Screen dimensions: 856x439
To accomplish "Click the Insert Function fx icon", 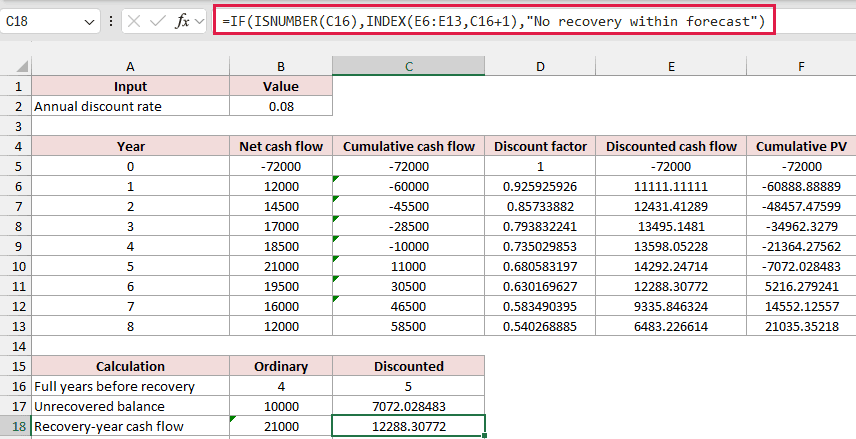I will (x=182, y=21).
